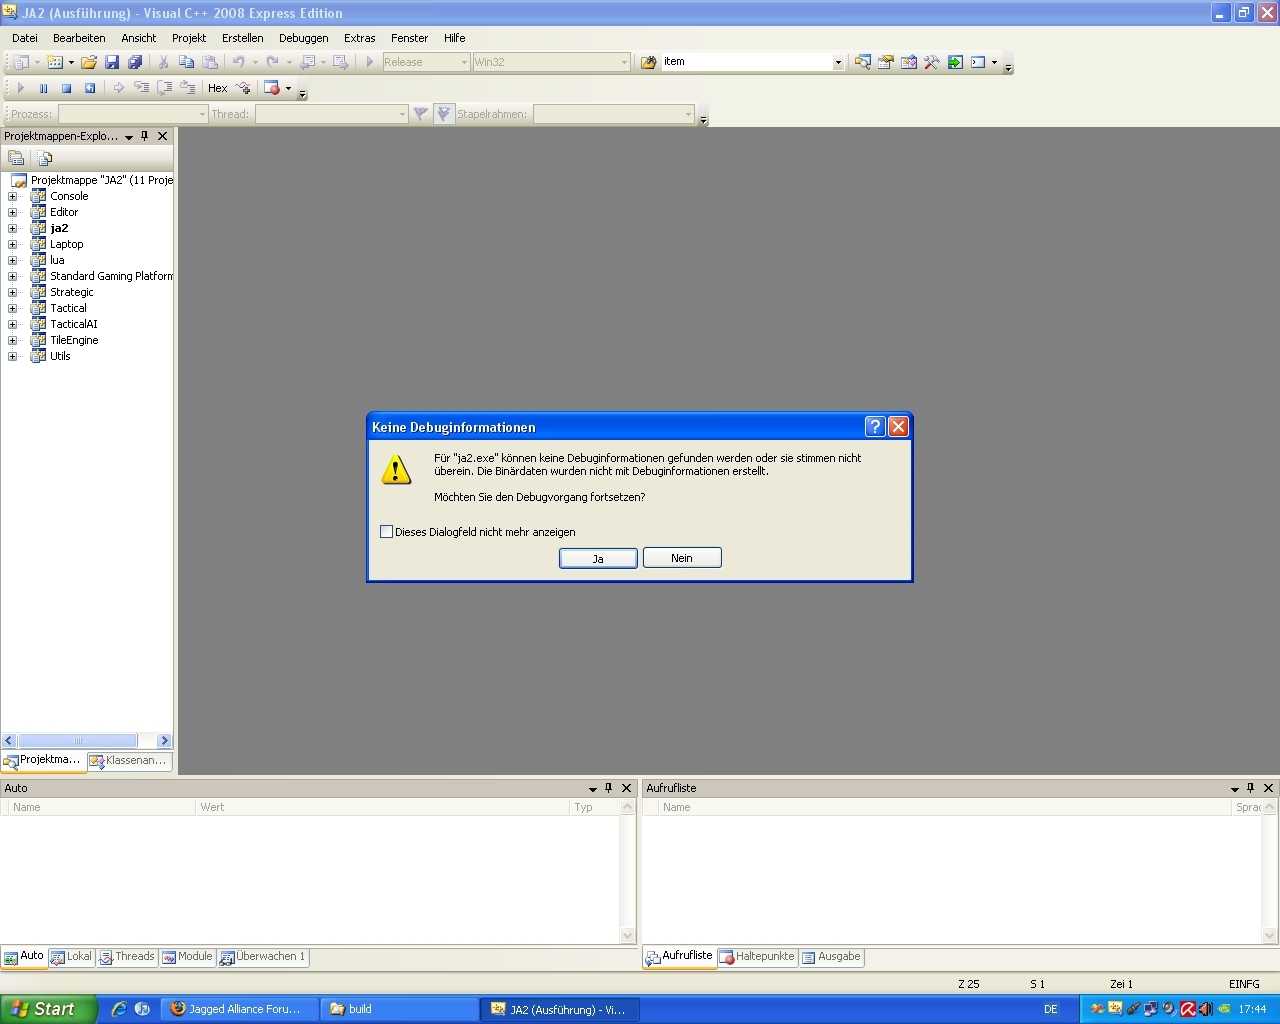The height and width of the screenshot is (1024, 1280).
Task: Click the Wert column header in Auto panel
Action: (x=382, y=807)
